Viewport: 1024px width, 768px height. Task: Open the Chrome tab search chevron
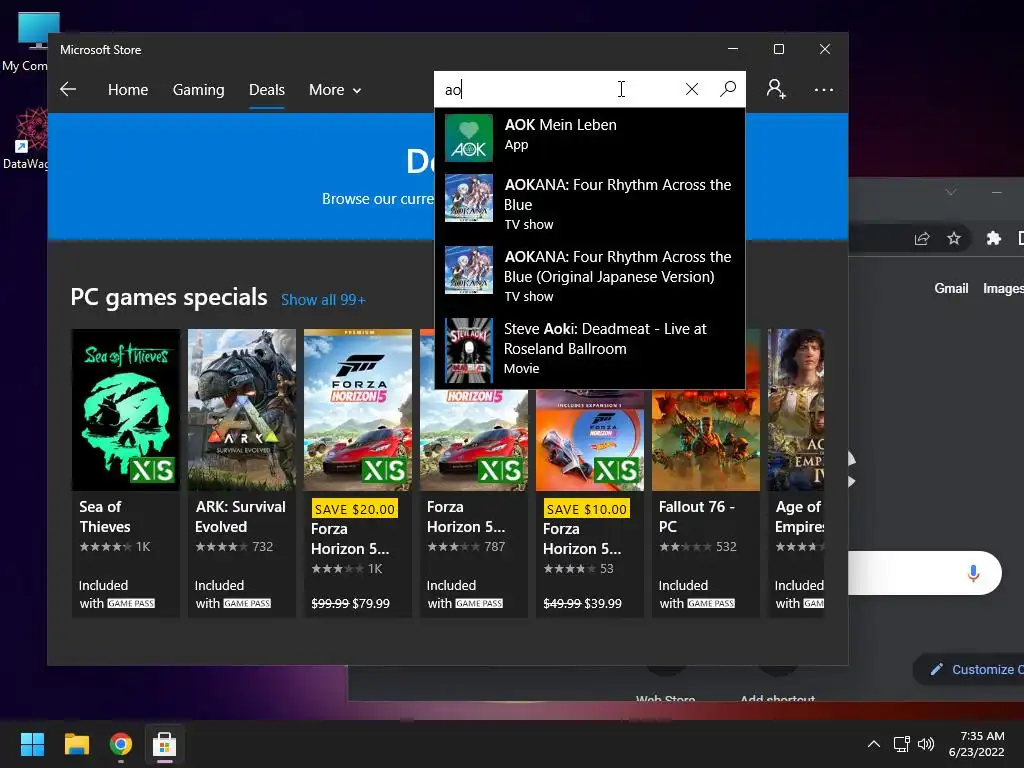point(951,192)
